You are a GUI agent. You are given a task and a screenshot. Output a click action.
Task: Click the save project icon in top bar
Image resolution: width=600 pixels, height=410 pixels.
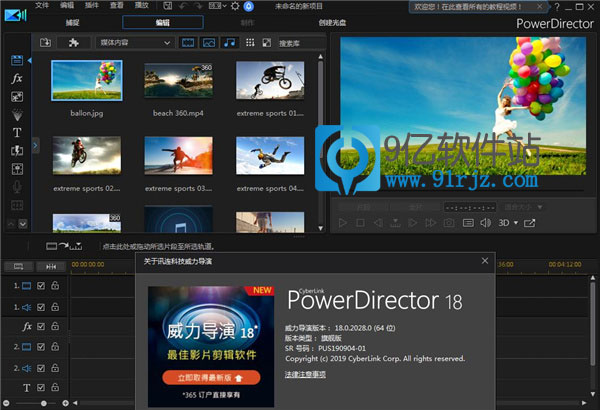click(x=168, y=6)
